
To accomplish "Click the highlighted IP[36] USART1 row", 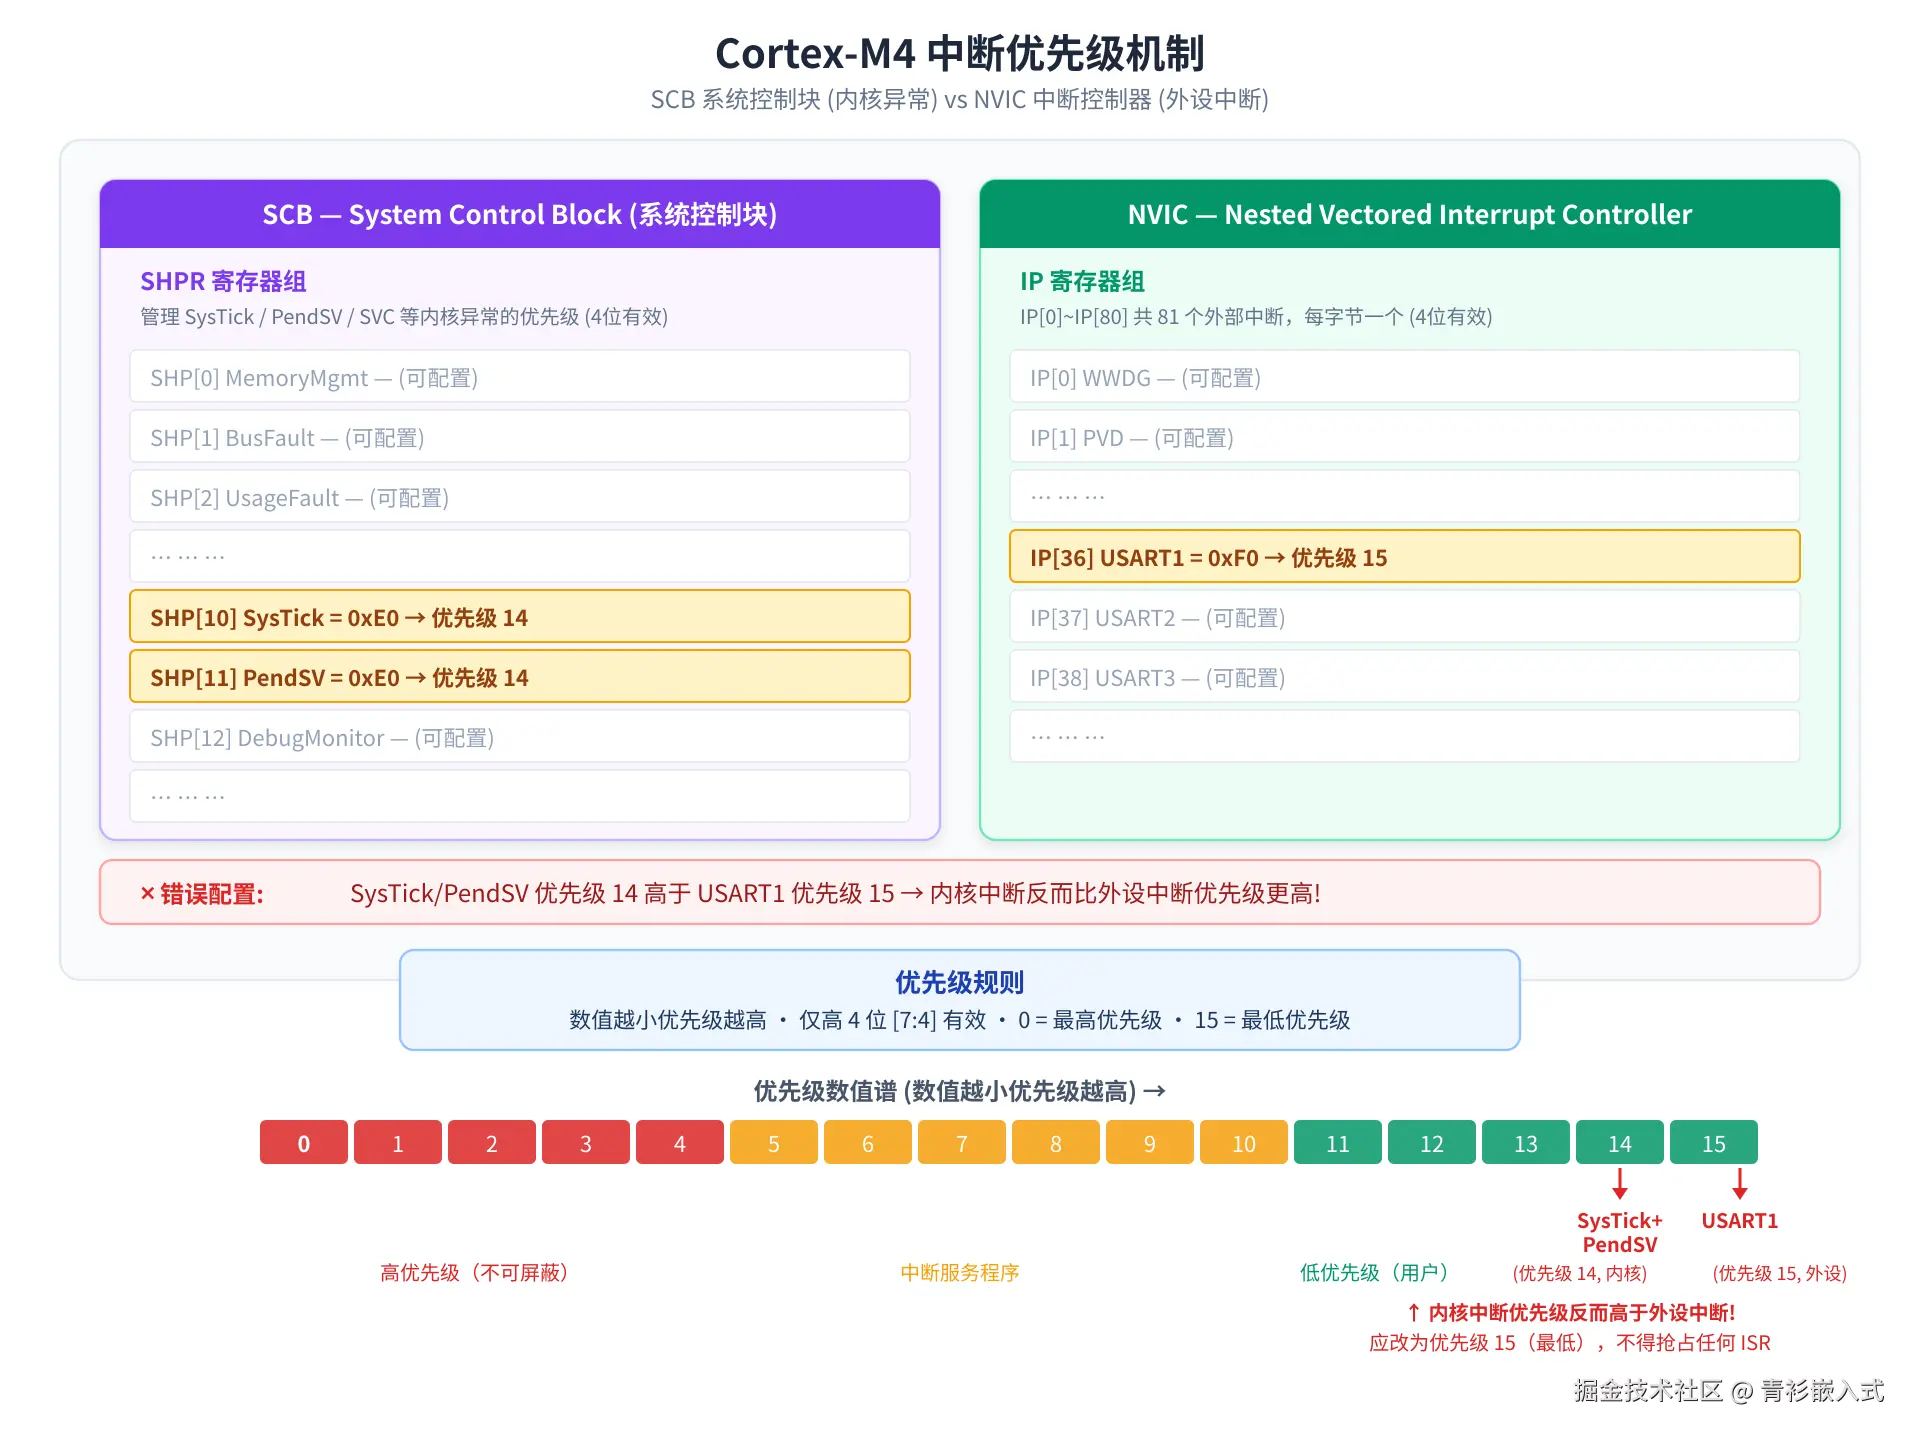I will point(1405,557).
